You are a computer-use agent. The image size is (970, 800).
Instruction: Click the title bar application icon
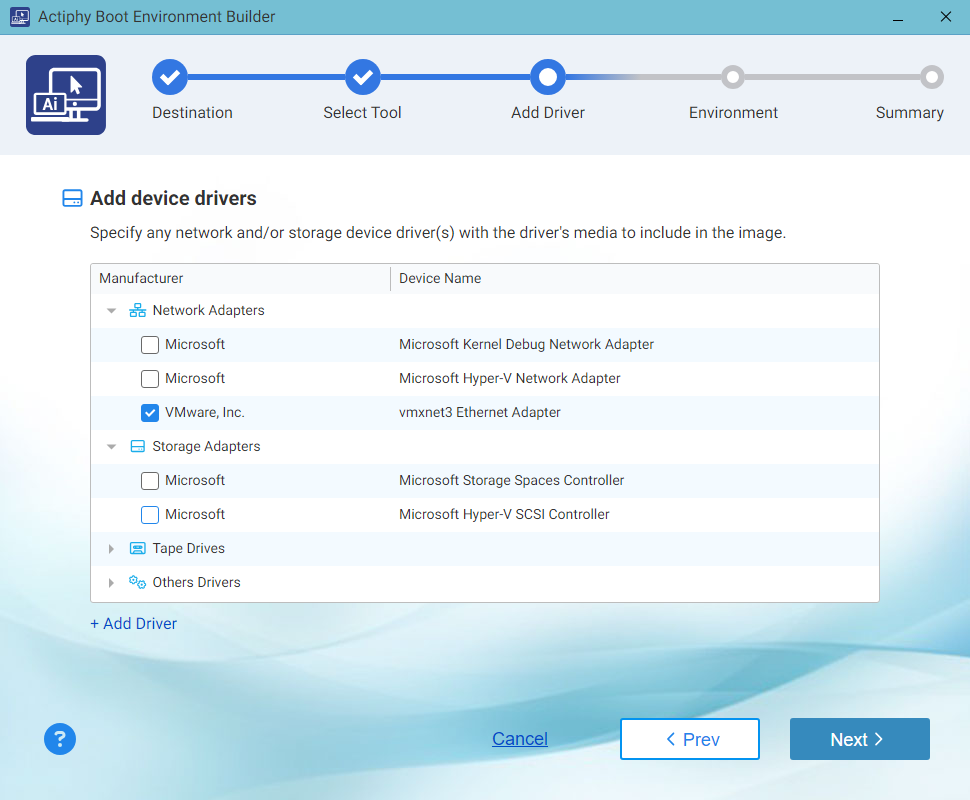20,17
